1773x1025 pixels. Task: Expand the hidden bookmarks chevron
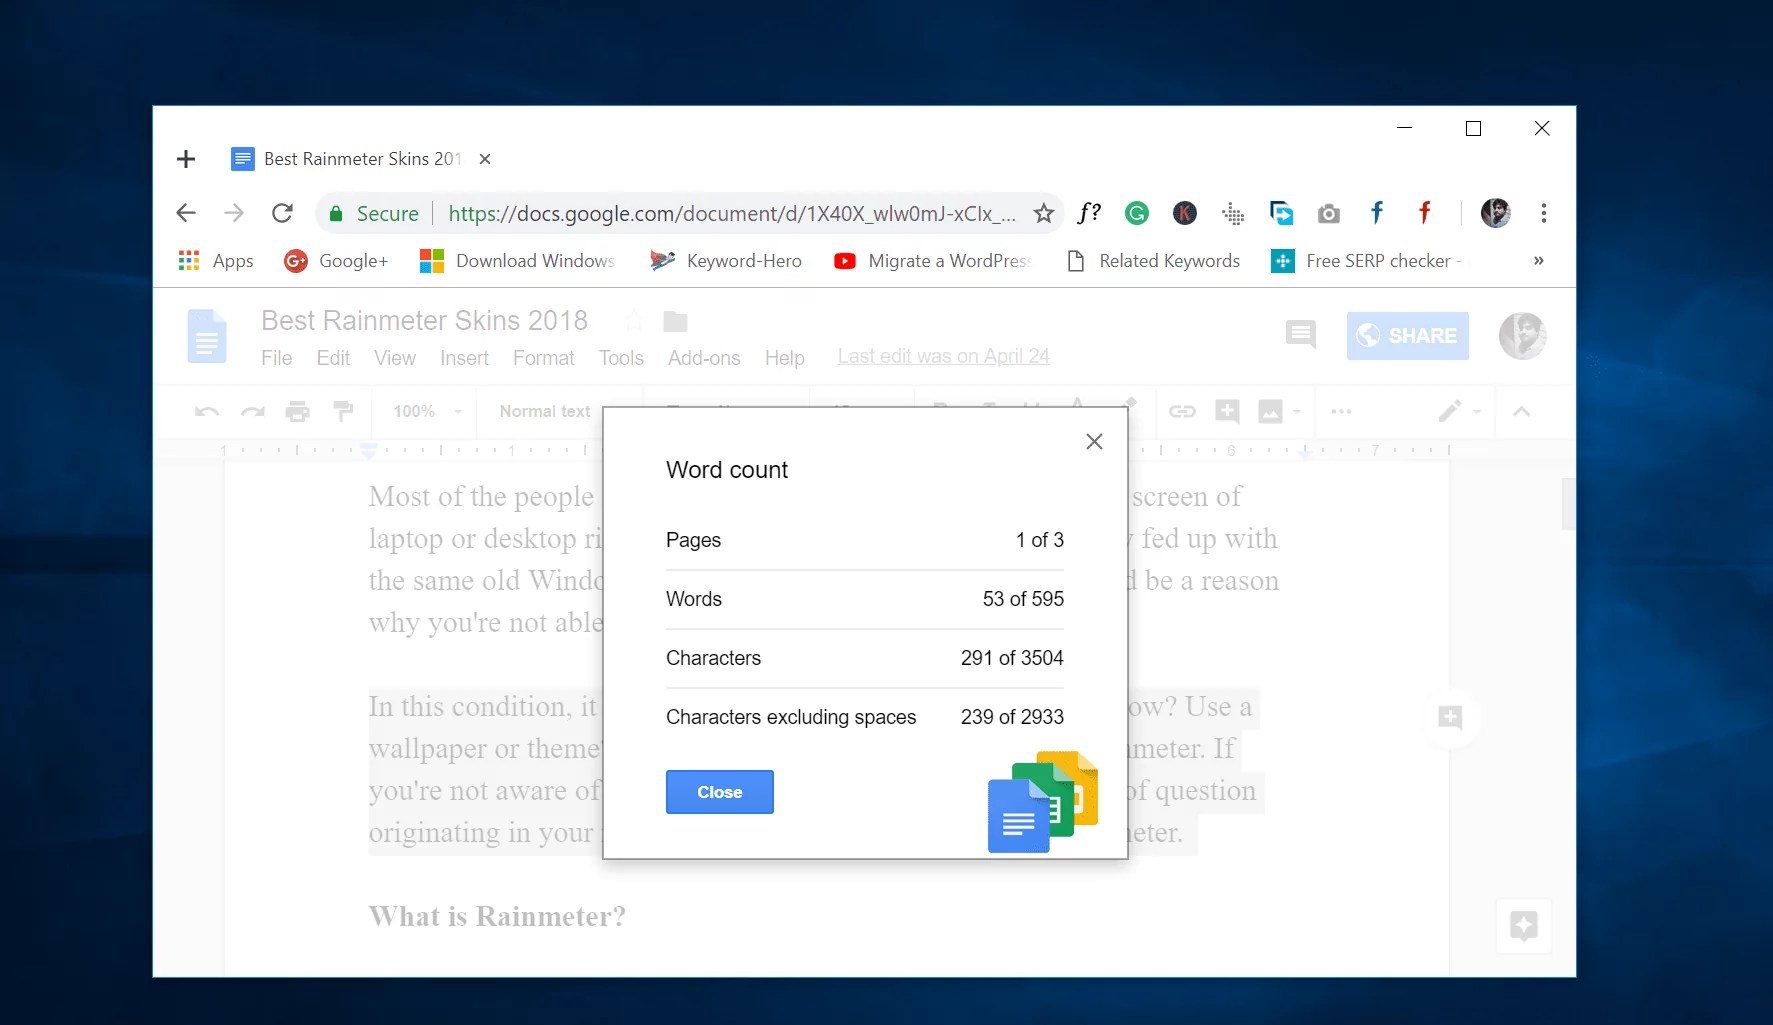coord(1539,261)
